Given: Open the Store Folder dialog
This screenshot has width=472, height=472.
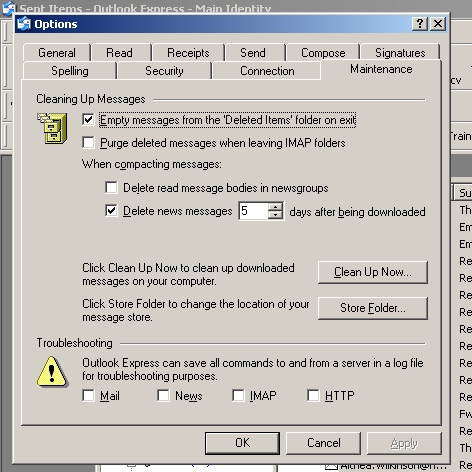Looking at the screenshot, I should point(373,308).
